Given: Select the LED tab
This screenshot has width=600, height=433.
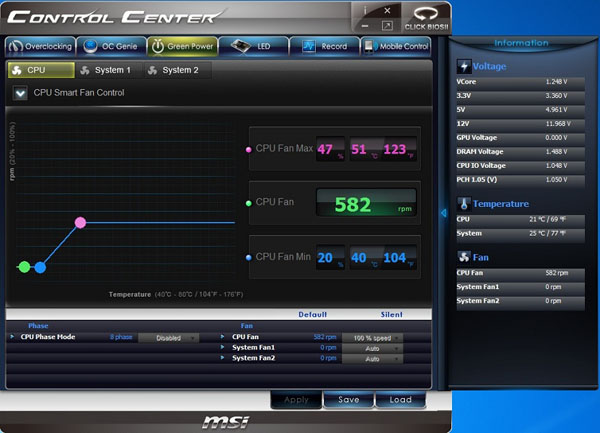Looking at the screenshot, I should coord(253,46).
